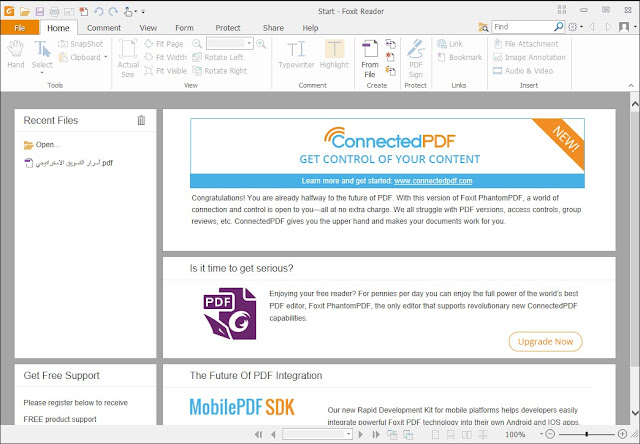Select the Typewriter tool

(x=296, y=54)
